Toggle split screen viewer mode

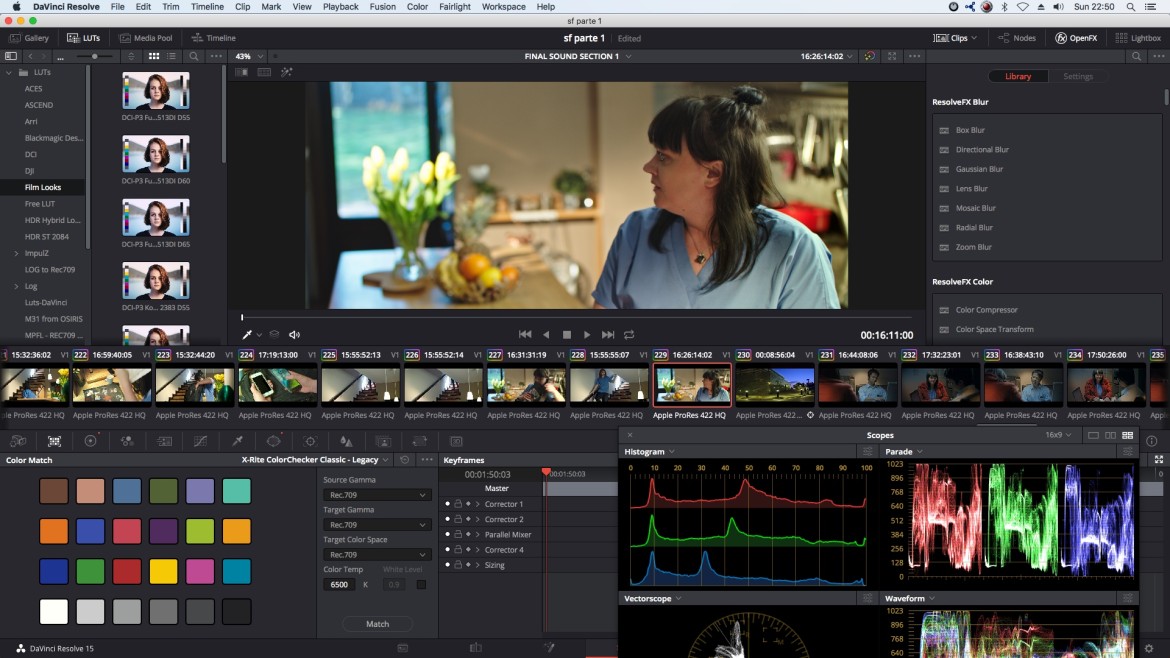tap(264, 72)
